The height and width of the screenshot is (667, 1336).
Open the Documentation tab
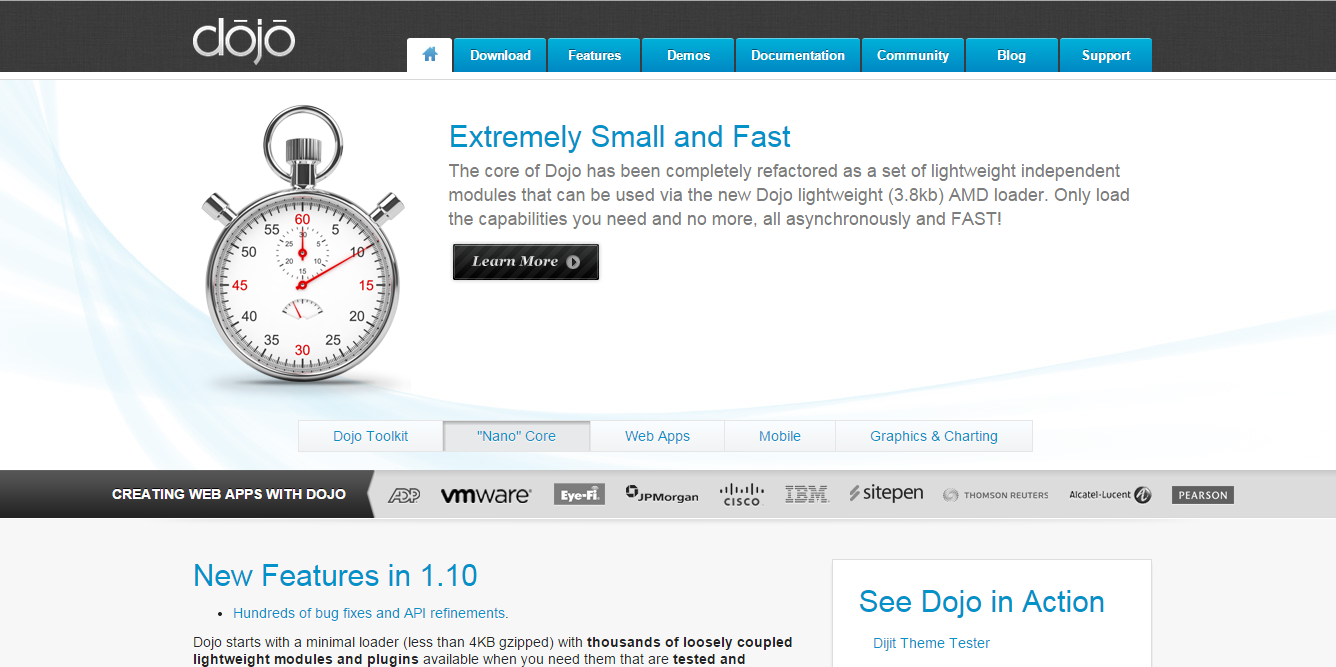click(798, 55)
